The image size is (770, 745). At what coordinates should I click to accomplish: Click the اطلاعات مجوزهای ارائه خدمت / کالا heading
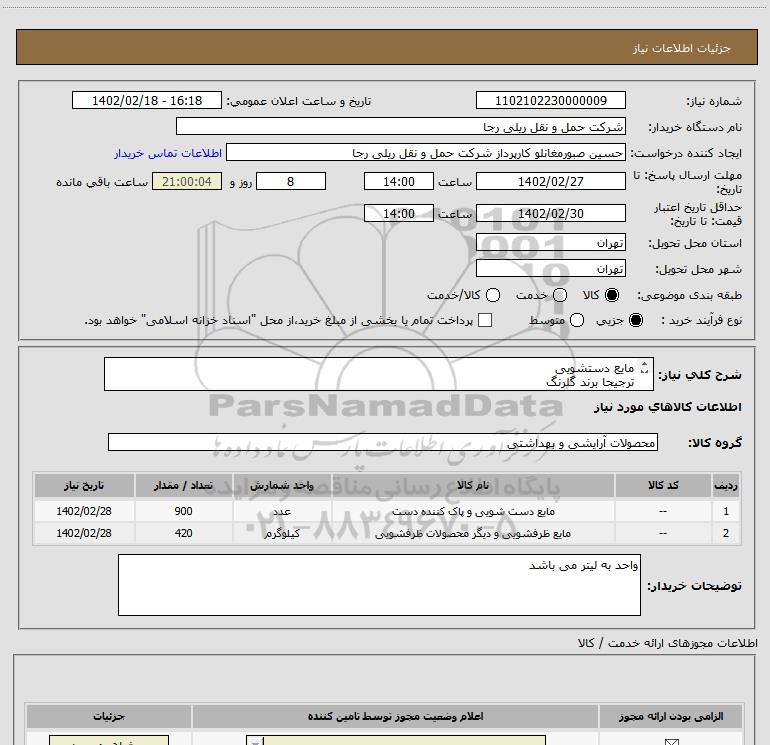pyautogui.click(x=667, y=643)
